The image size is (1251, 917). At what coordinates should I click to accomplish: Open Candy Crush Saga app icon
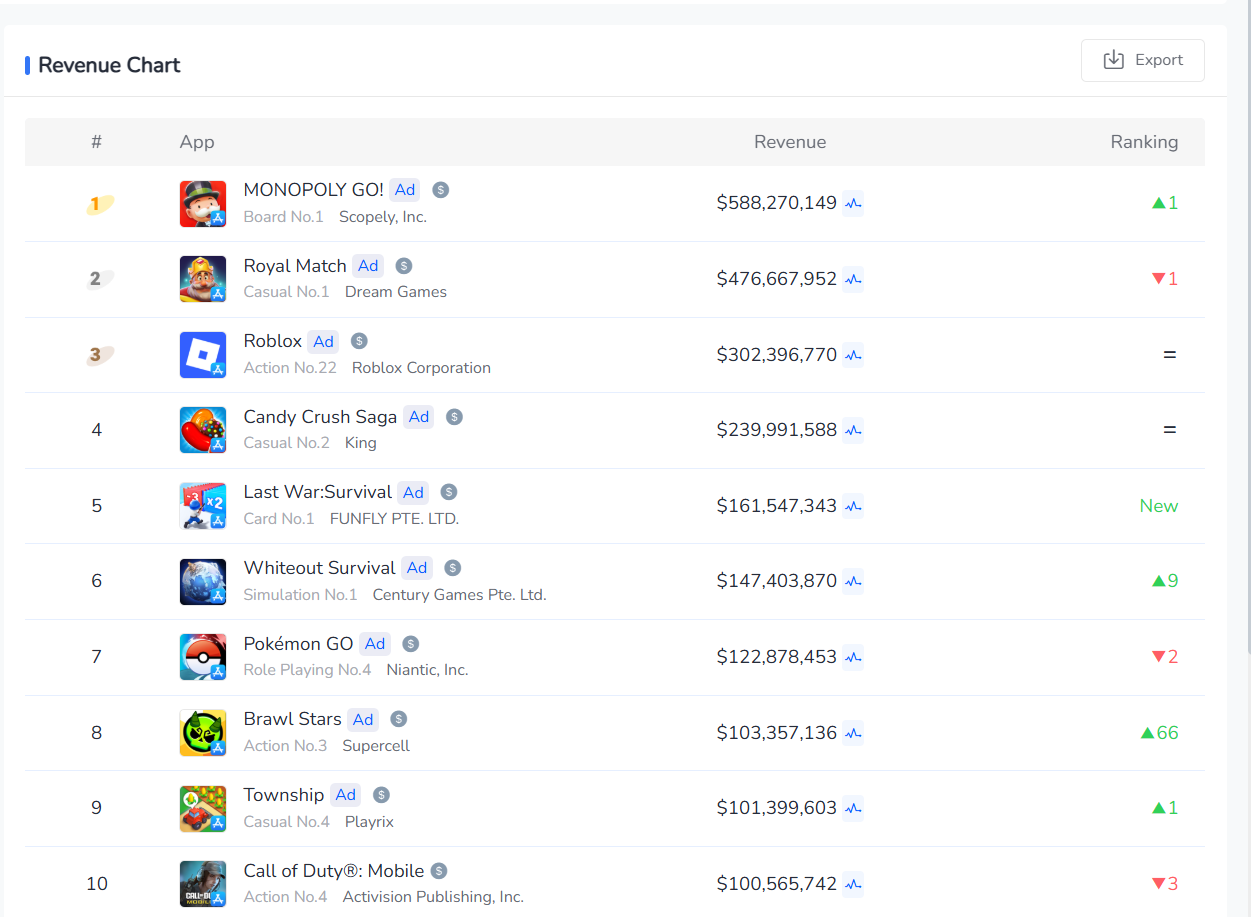pos(203,430)
